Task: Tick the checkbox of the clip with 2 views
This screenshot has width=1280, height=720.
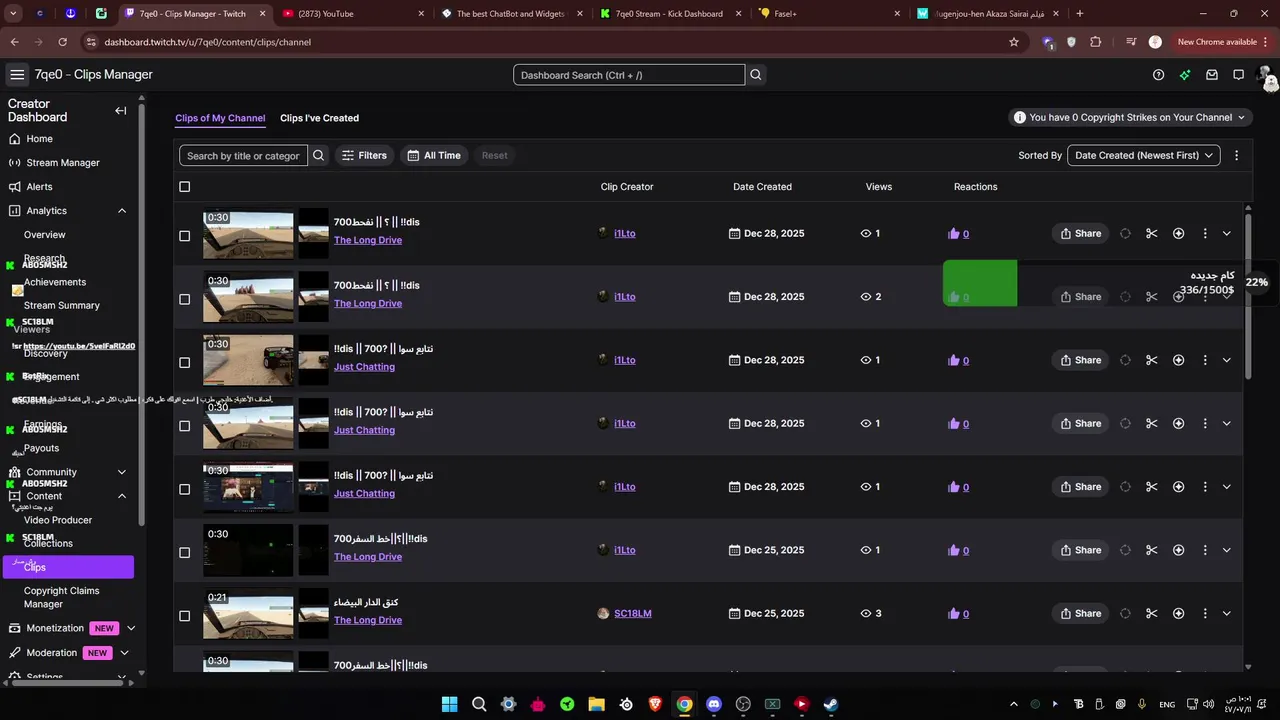Action: coord(184,299)
